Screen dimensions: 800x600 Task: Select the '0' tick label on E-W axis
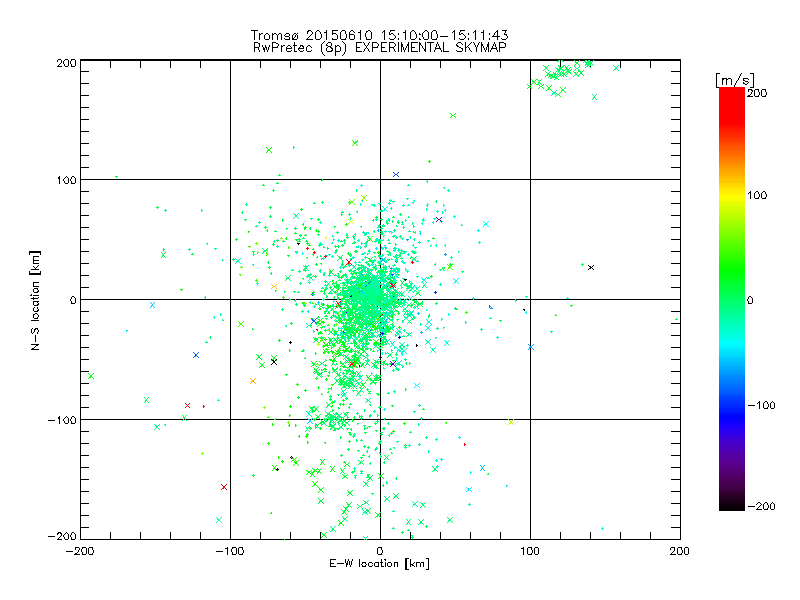click(380, 551)
